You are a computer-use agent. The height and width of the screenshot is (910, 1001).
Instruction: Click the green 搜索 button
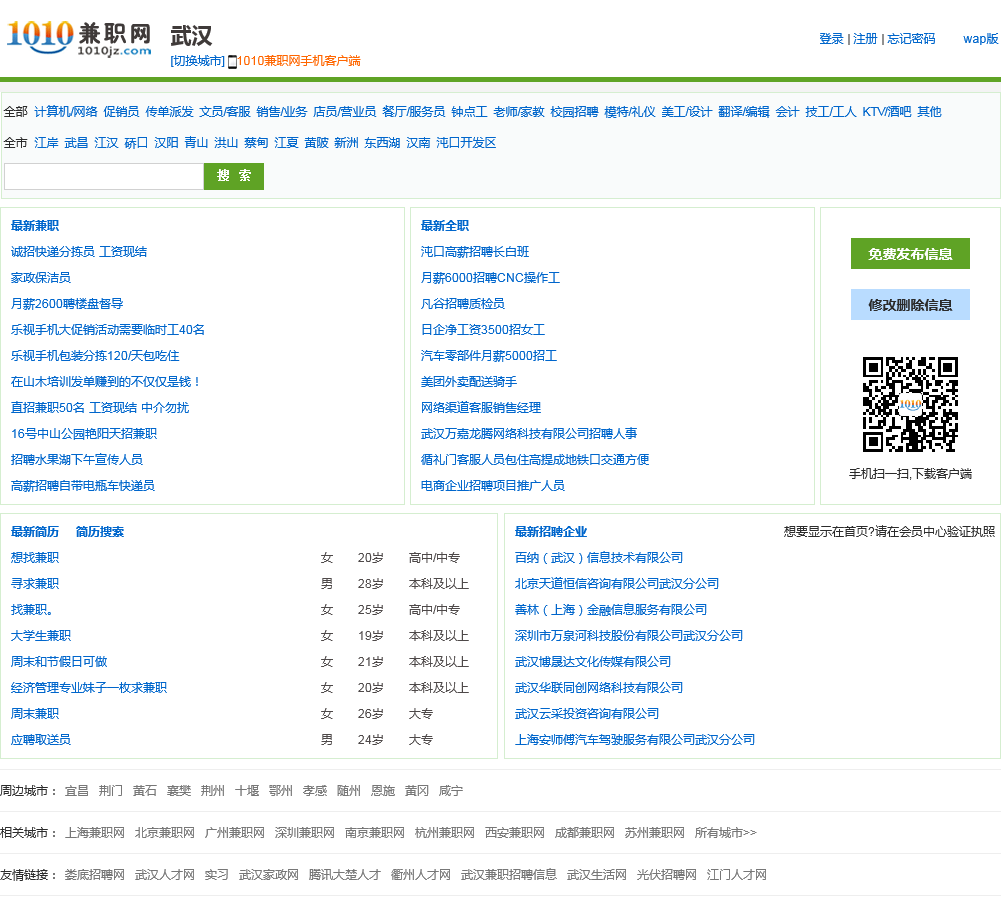click(234, 176)
